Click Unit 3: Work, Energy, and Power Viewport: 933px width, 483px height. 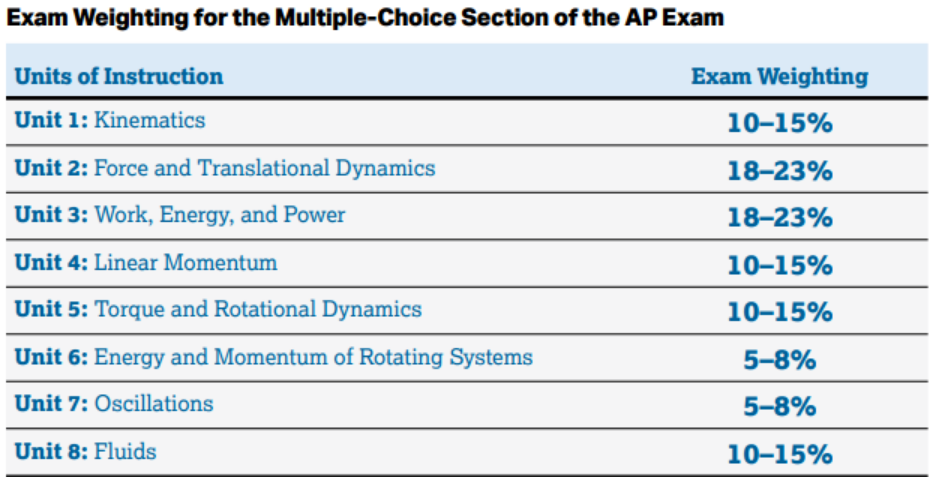coord(180,215)
